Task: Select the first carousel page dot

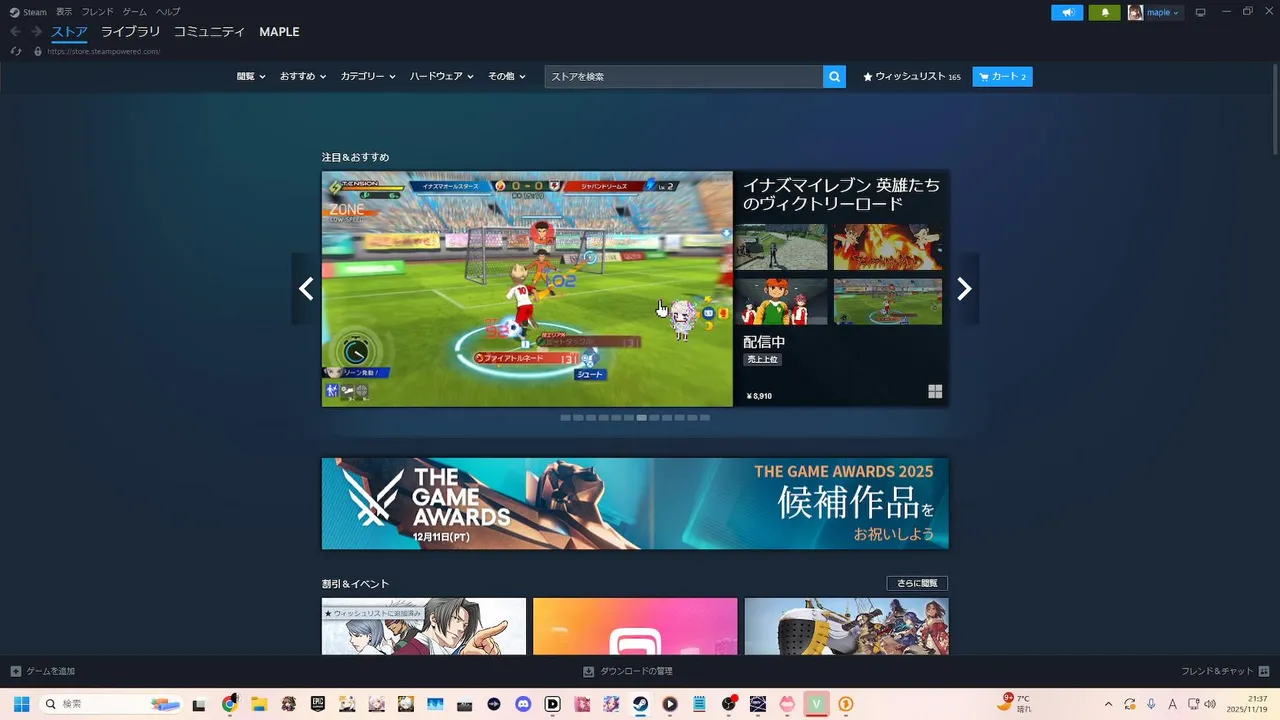Action: coord(566,417)
